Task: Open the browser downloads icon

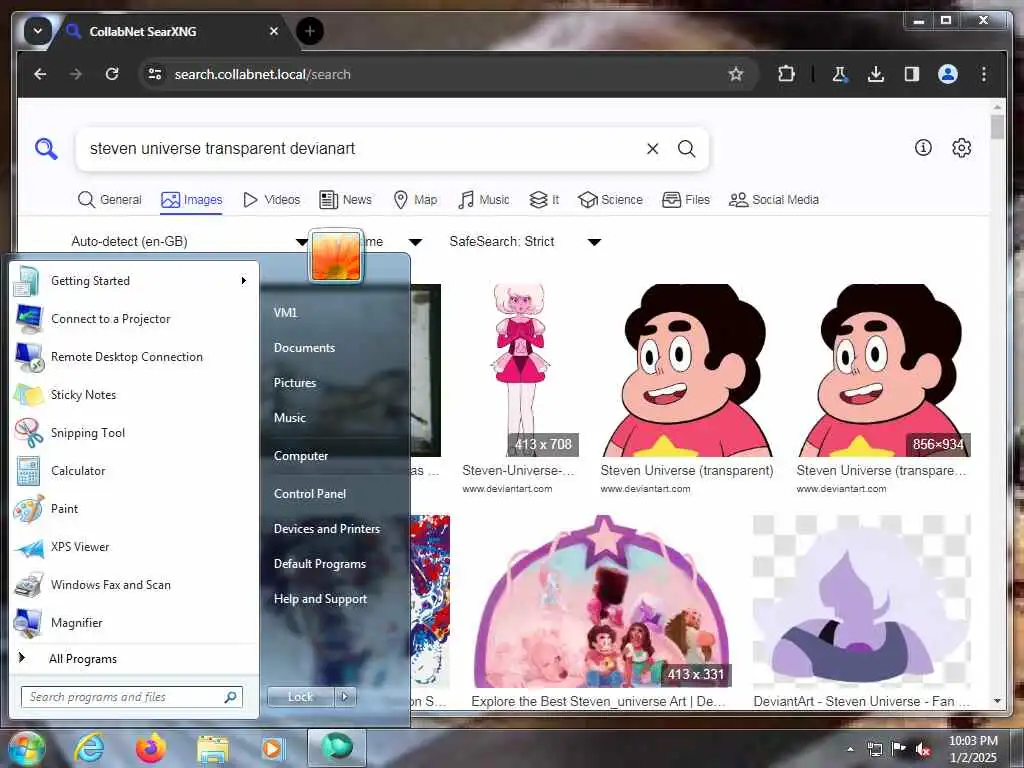Action: pos(876,74)
